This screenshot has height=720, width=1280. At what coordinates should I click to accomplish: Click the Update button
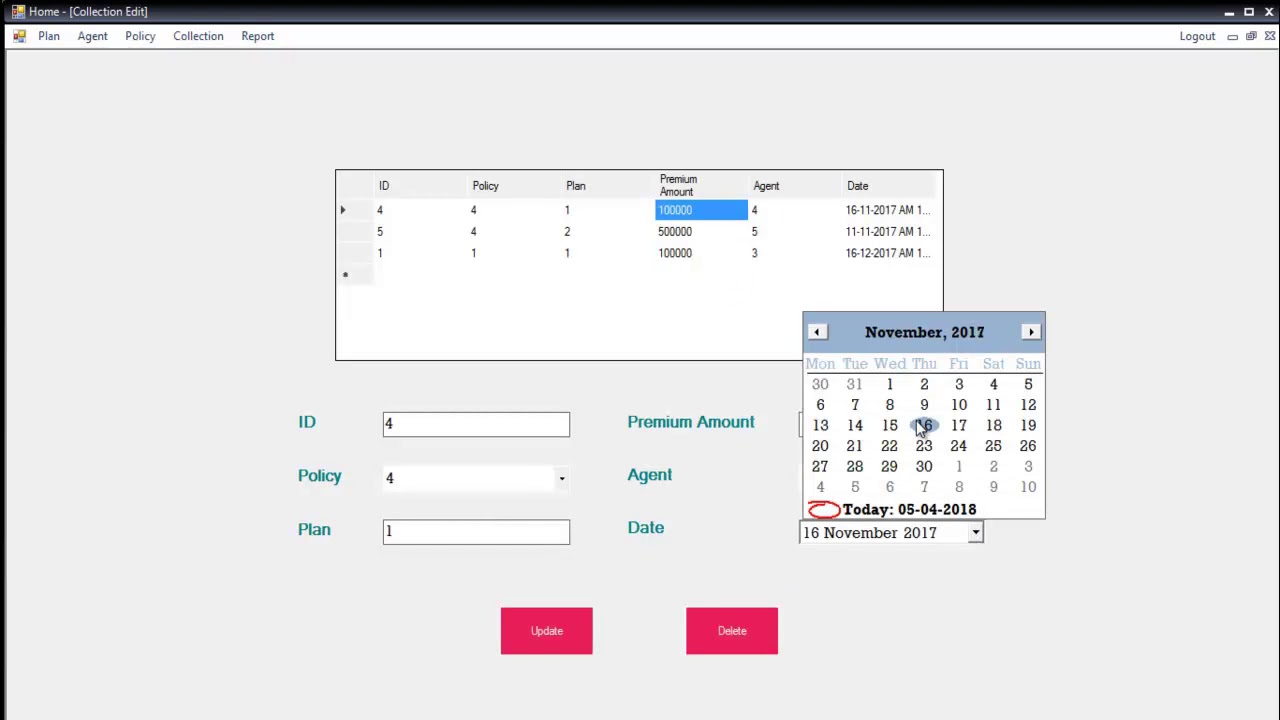click(547, 631)
